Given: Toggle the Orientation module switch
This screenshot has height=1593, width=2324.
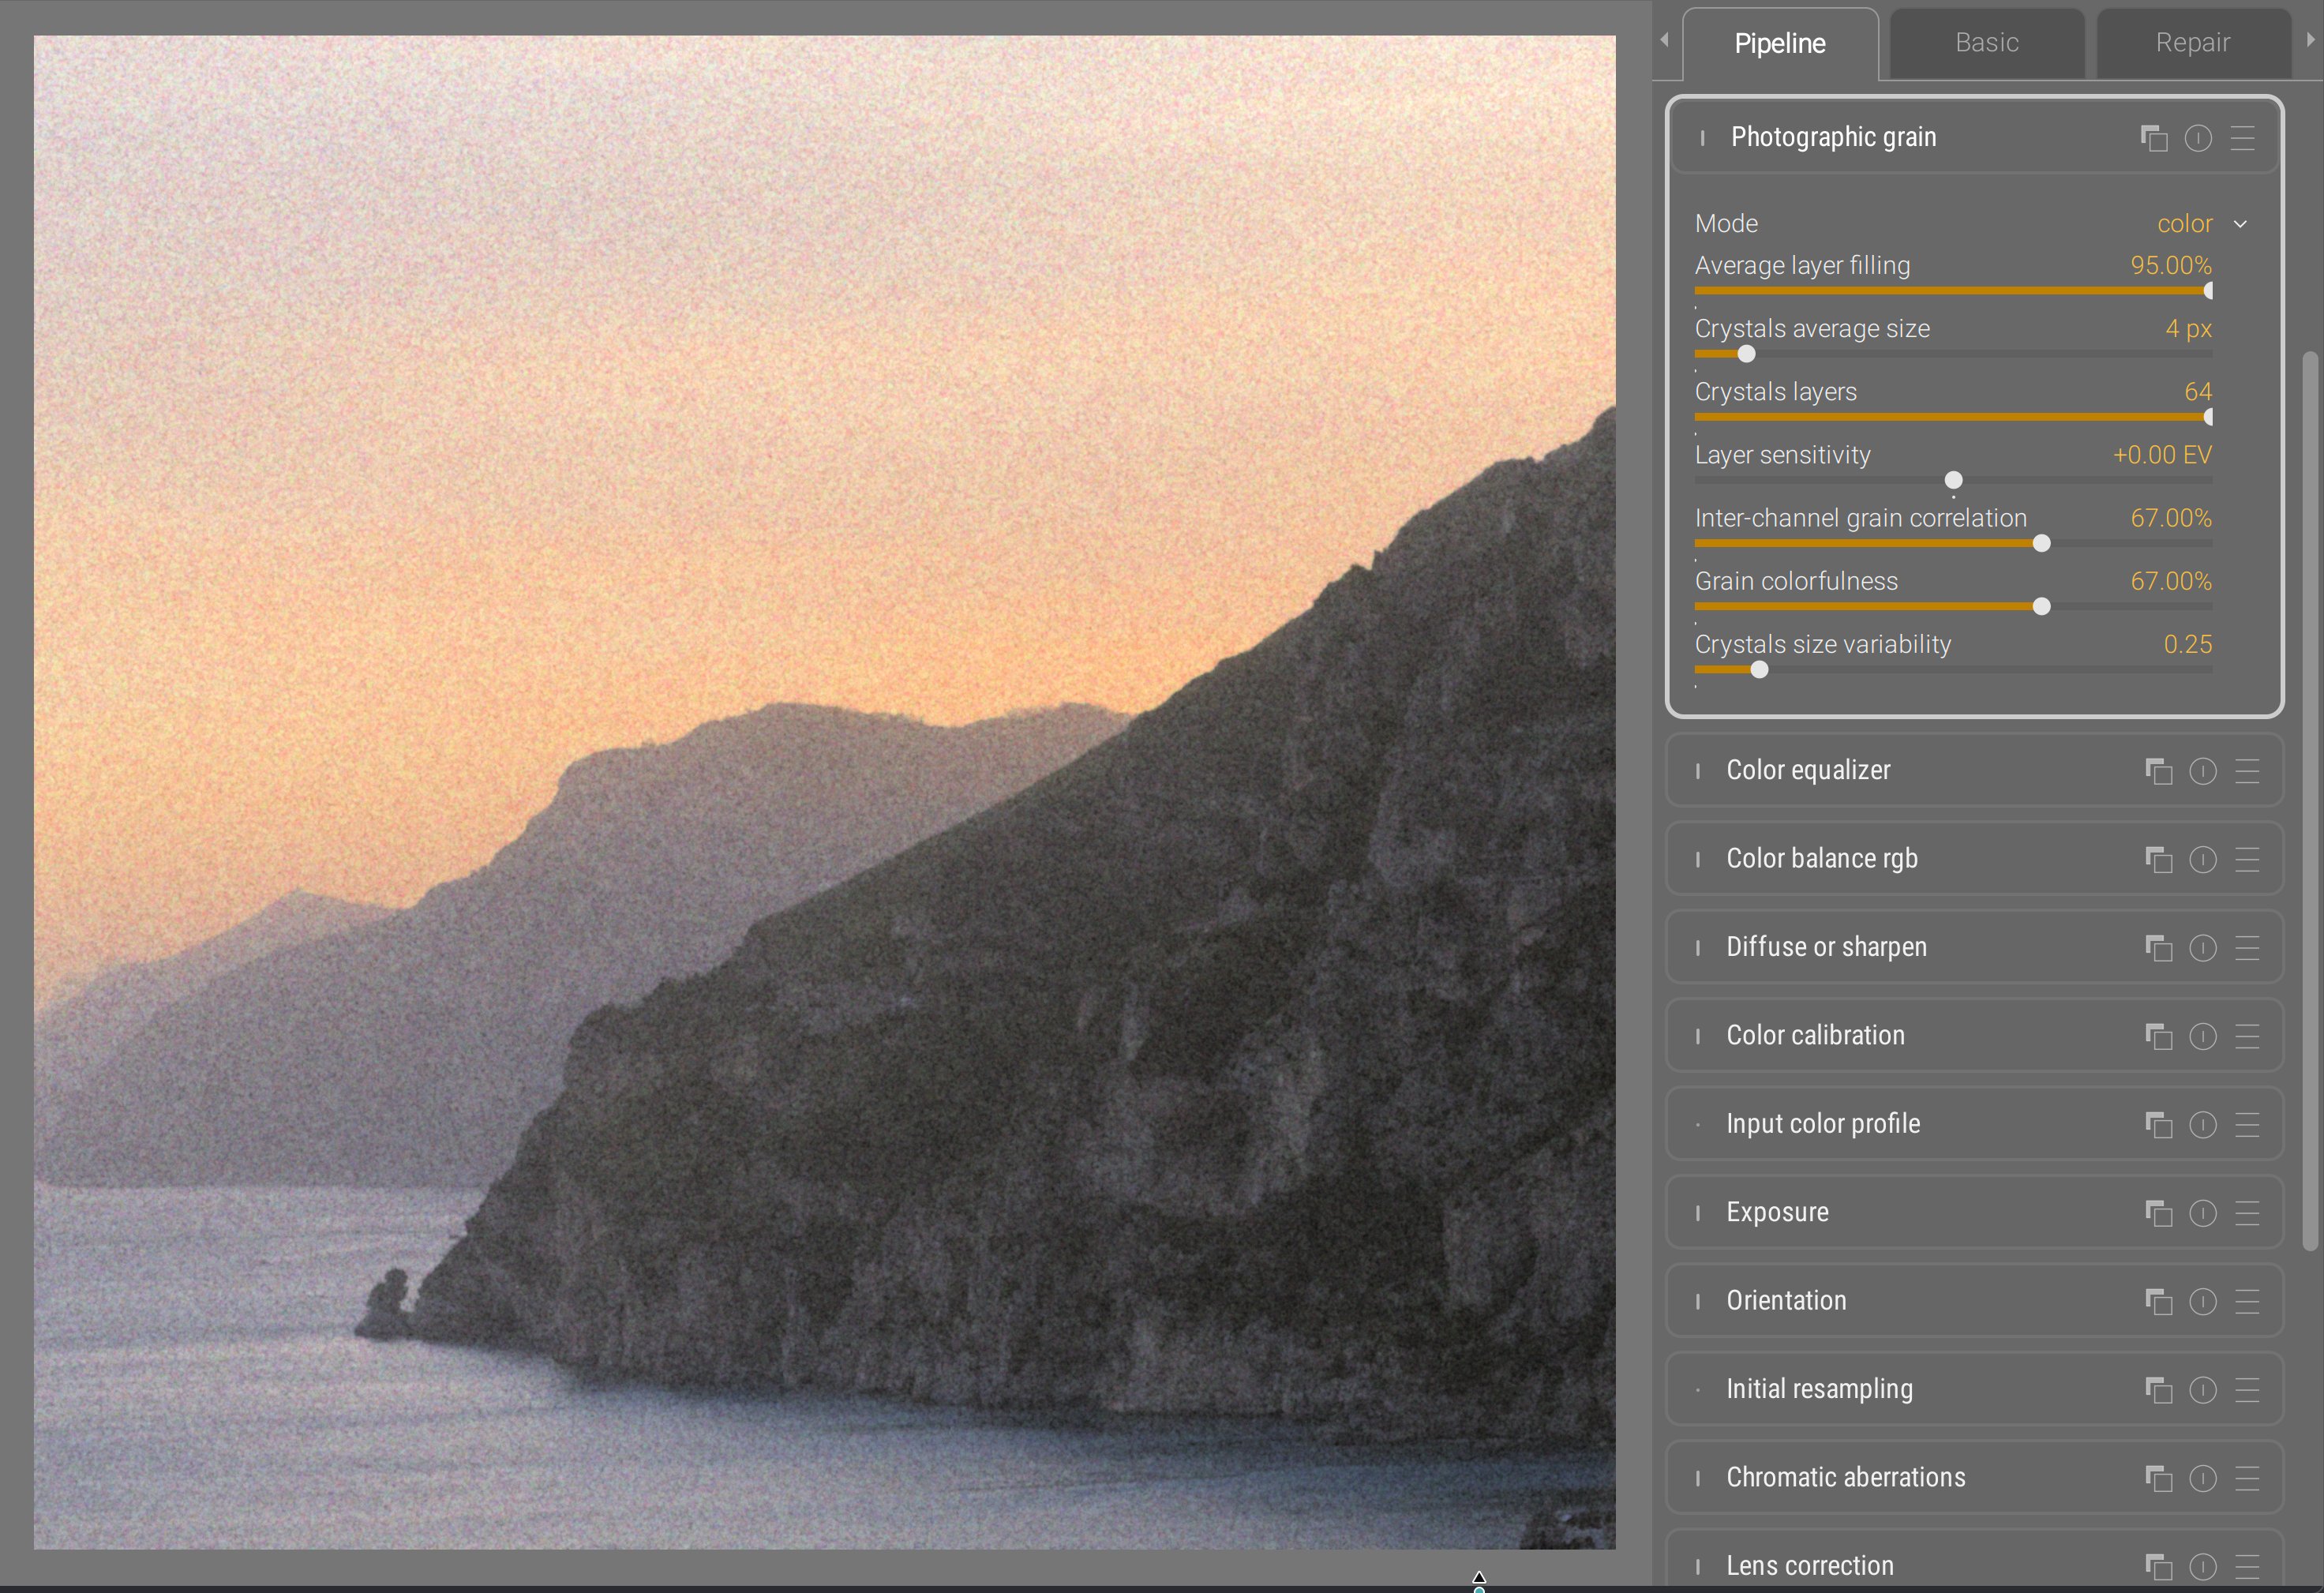Looking at the screenshot, I should click(1698, 1301).
